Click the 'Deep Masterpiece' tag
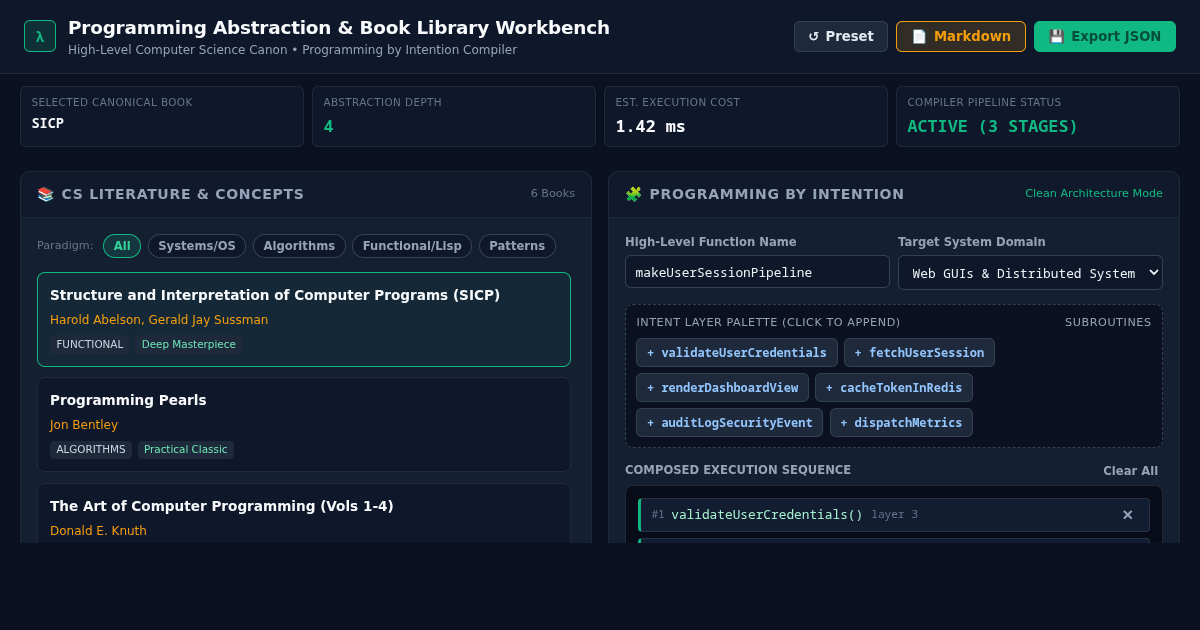This screenshot has width=1200, height=630. [189, 345]
